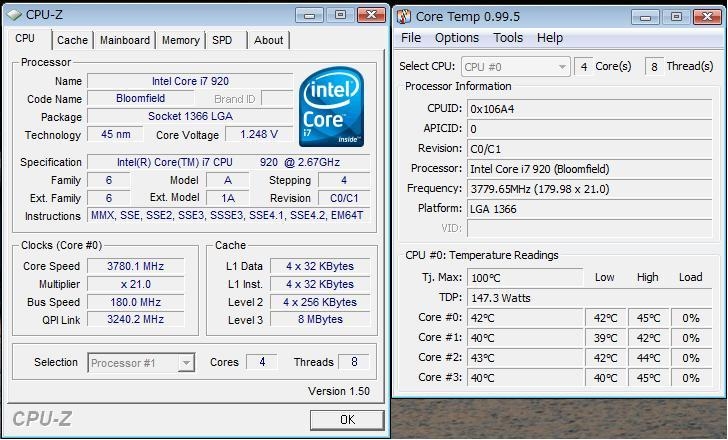Click the Cores count 4 in CPU-Z

tap(262, 362)
